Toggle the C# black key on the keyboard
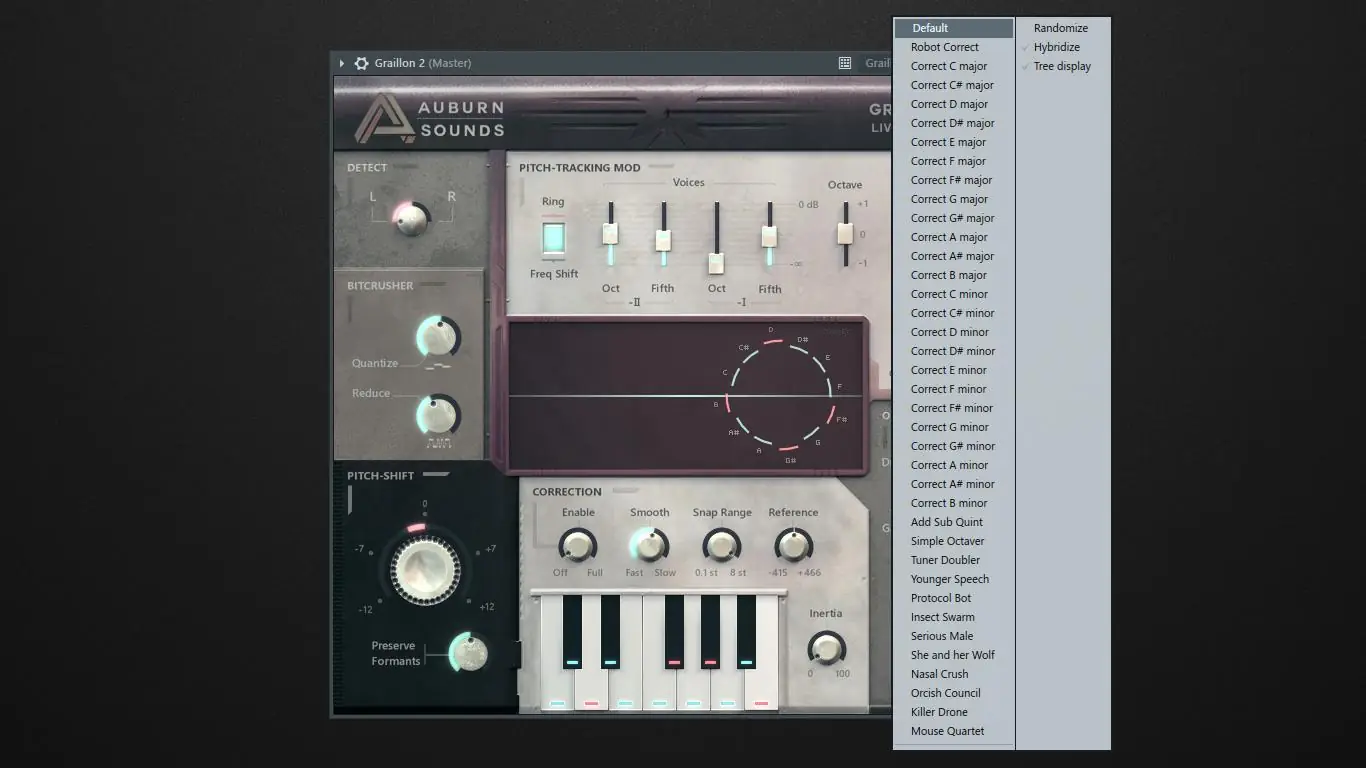This screenshot has height=768, width=1366. click(x=572, y=632)
